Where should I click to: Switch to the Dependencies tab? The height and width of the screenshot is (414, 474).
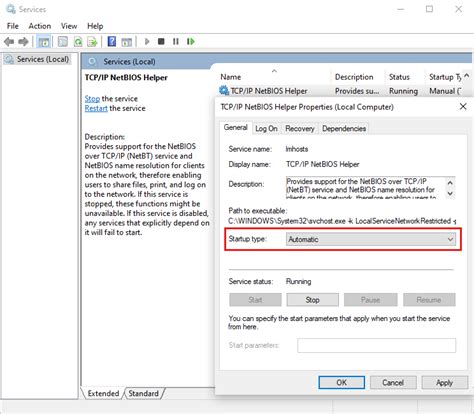(344, 129)
